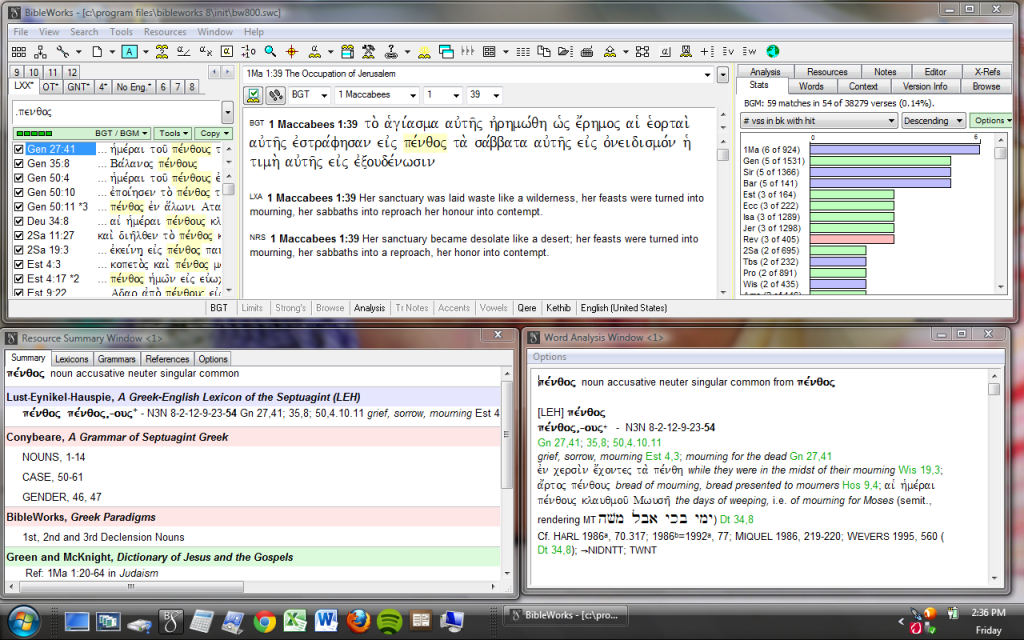Click the magnifying glass search icon in toolbar
This screenshot has width=1024, height=640.
coord(270,51)
